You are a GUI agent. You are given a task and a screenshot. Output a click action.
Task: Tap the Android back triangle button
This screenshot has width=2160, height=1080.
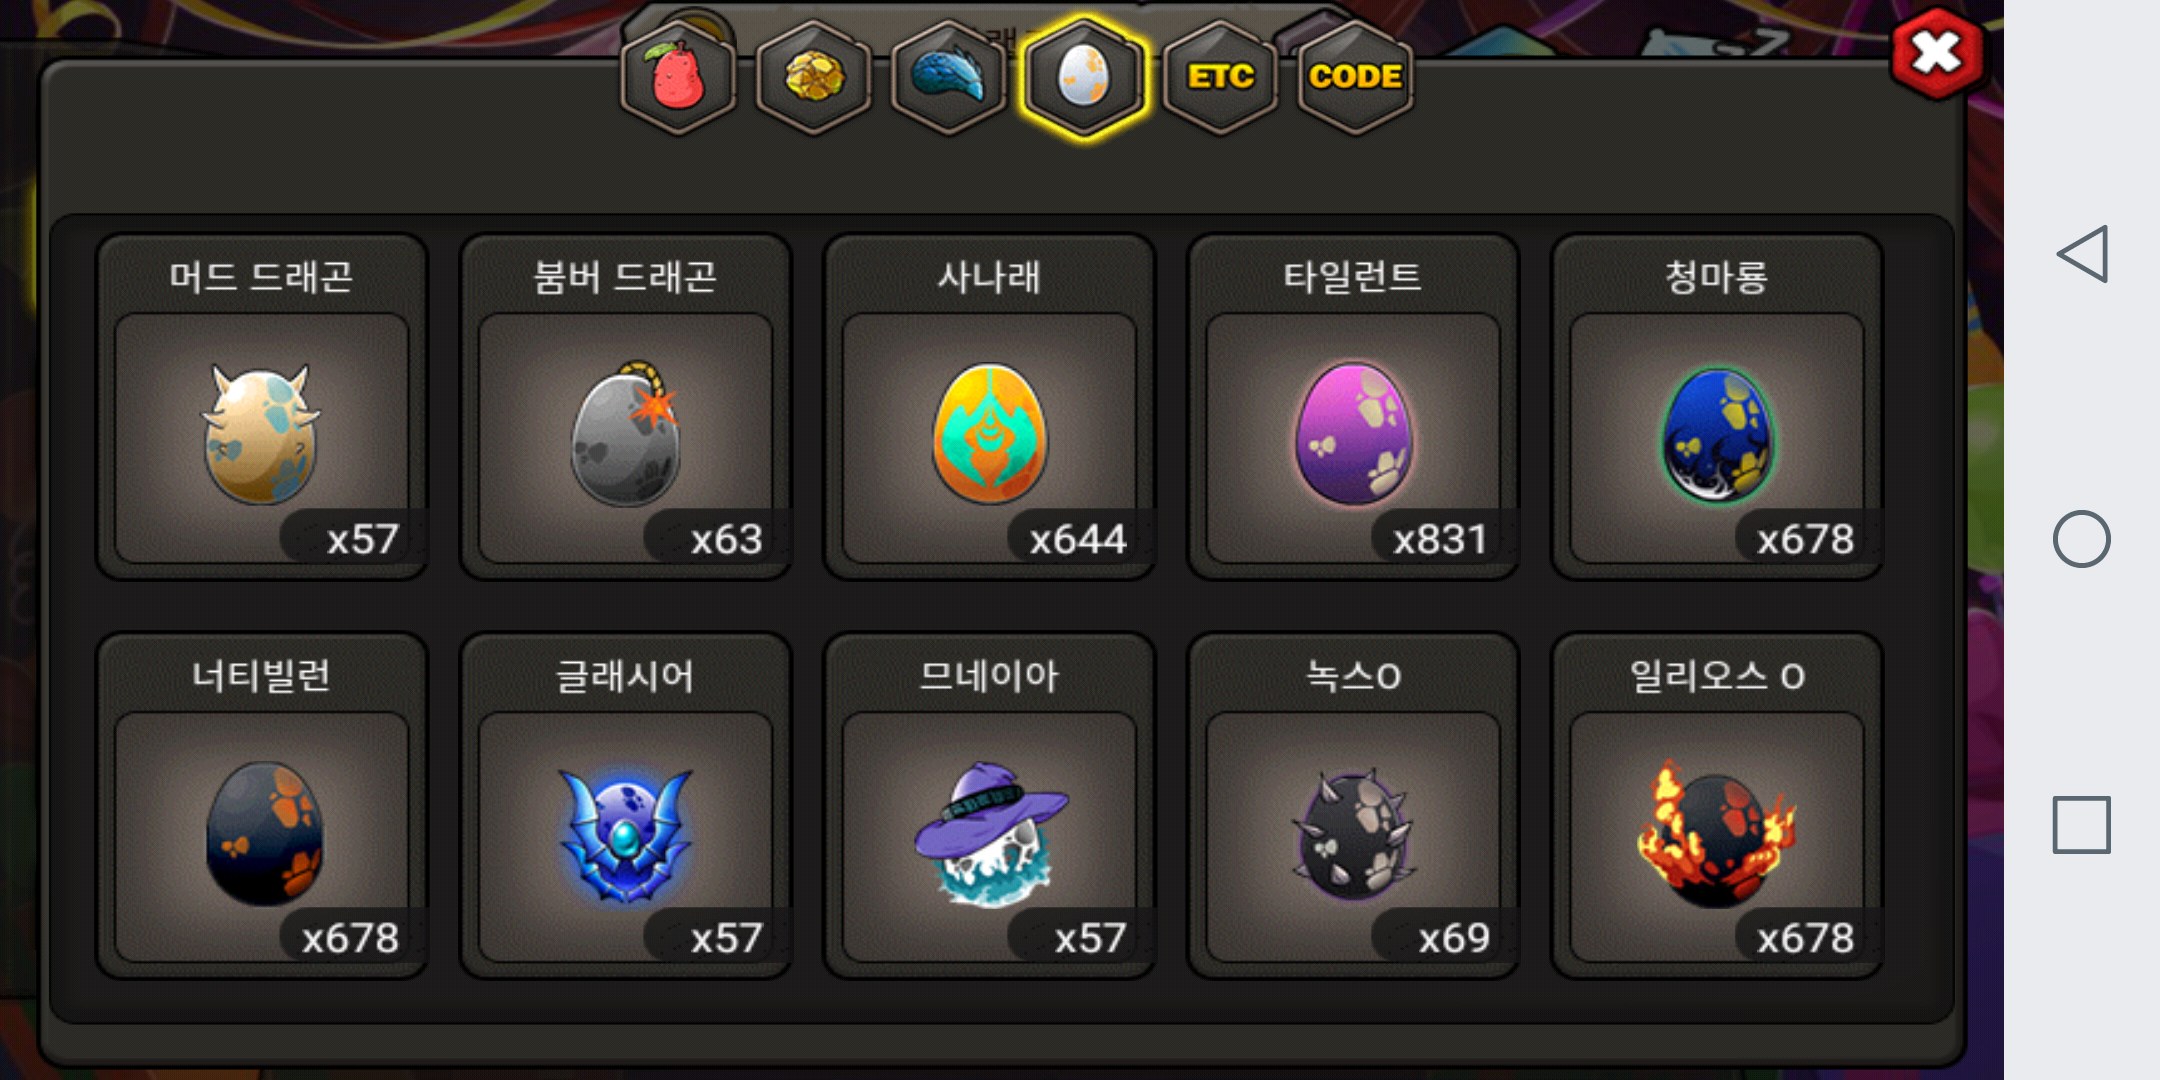2082,254
